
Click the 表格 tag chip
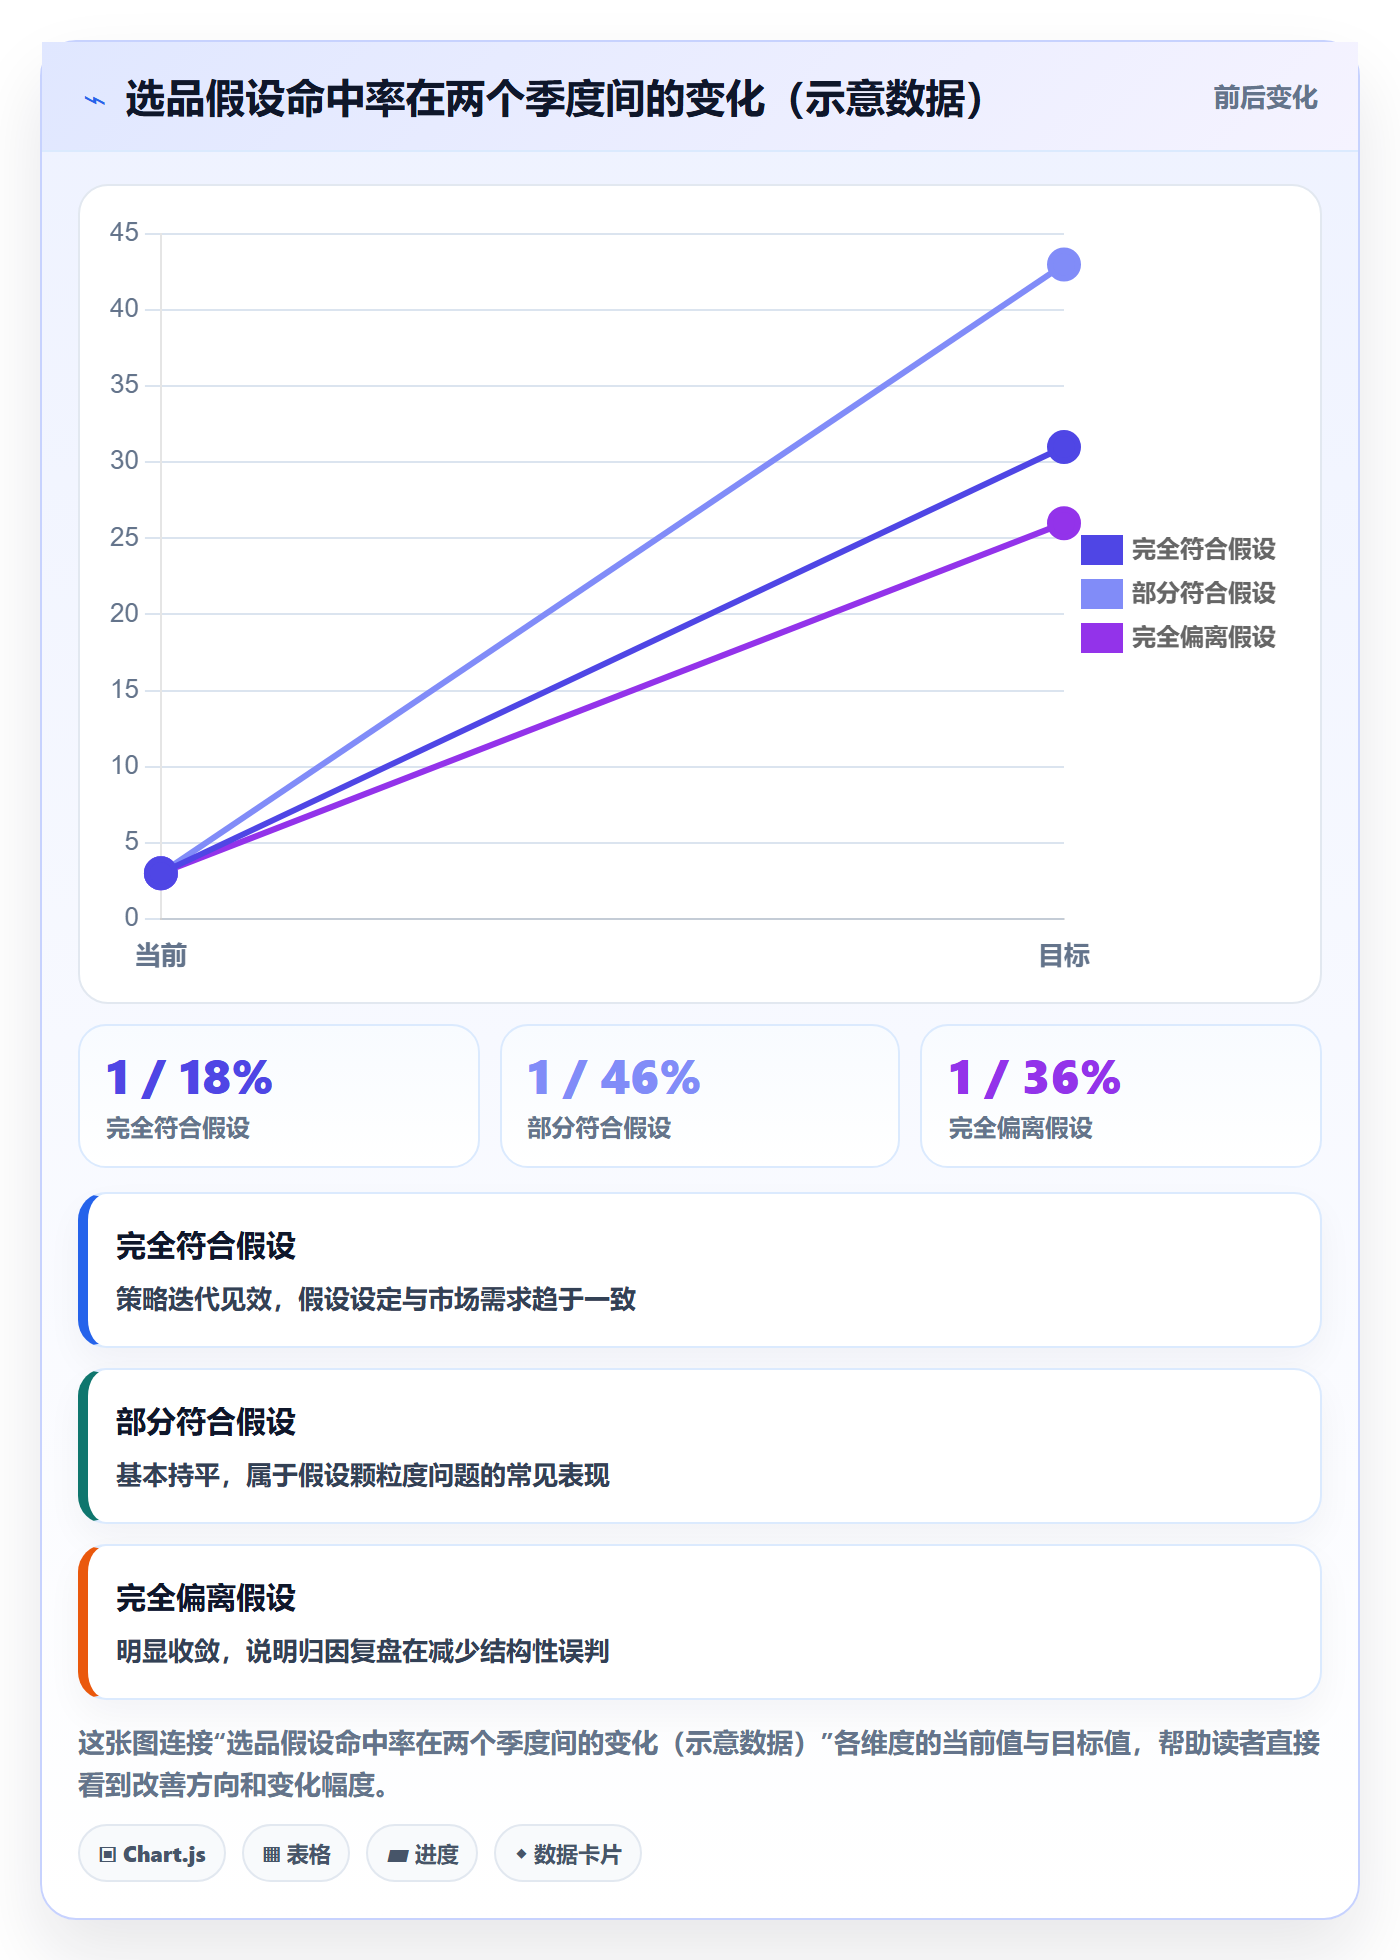[296, 1854]
